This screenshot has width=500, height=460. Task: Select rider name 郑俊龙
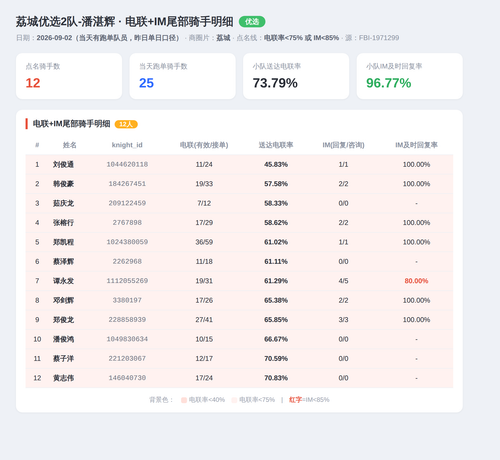click(63, 320)
